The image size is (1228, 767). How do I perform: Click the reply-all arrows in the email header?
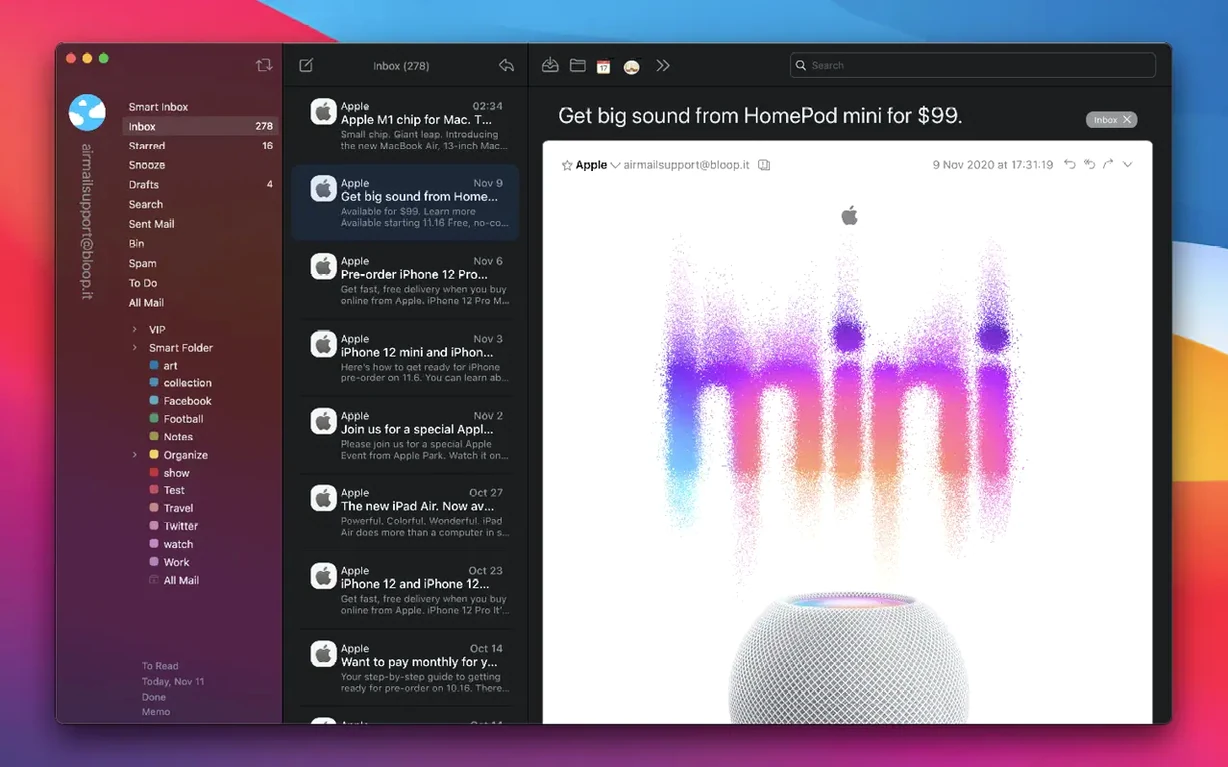click(x=1089, y=164)
